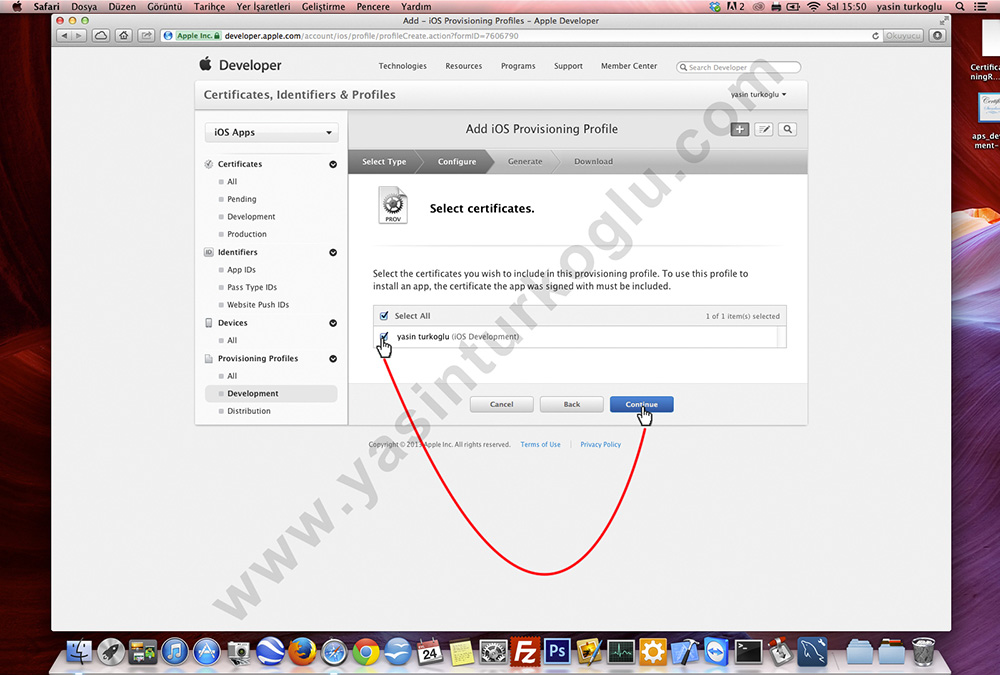This screenshot has height=675, width=1000.
Task: Toggle the Select All checkbox
Action: (x=384, y=316)
